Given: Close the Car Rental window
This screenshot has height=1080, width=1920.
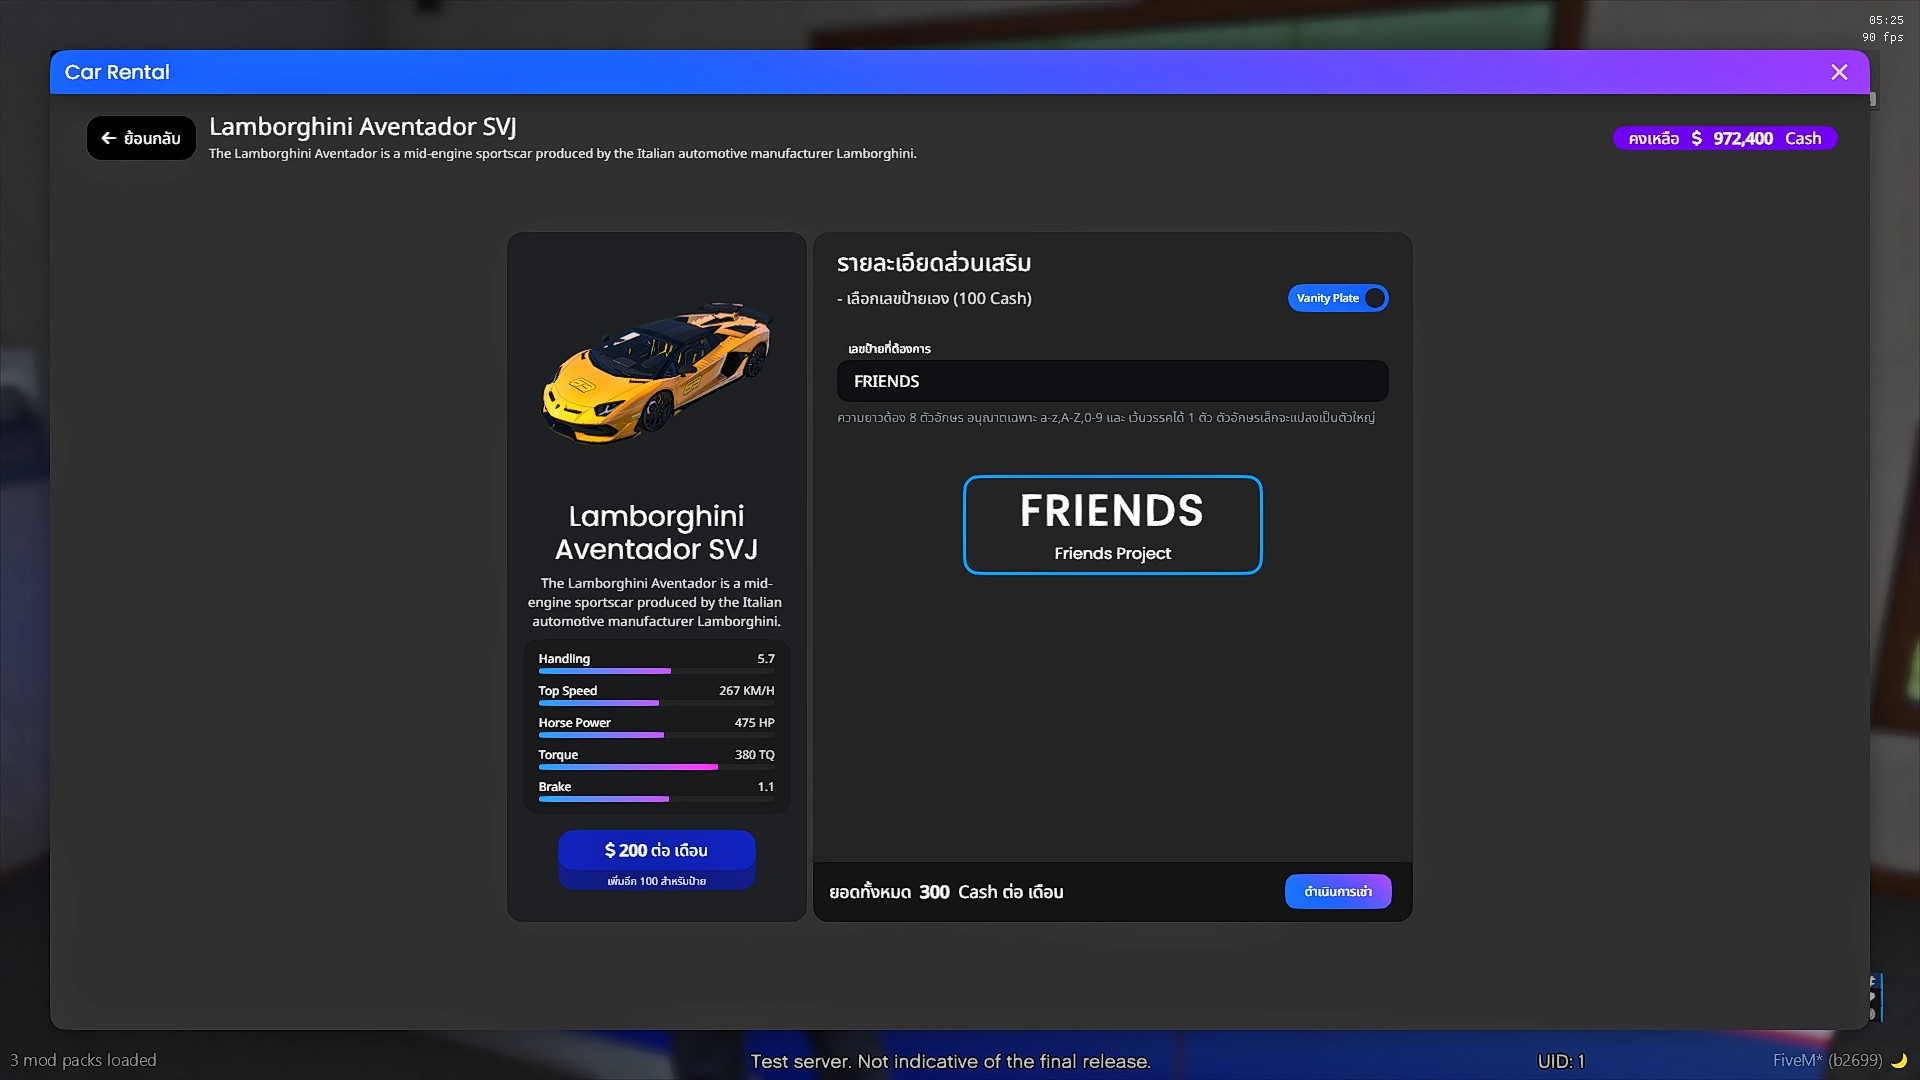Looking at the screenshot, I should point(1839,72).
